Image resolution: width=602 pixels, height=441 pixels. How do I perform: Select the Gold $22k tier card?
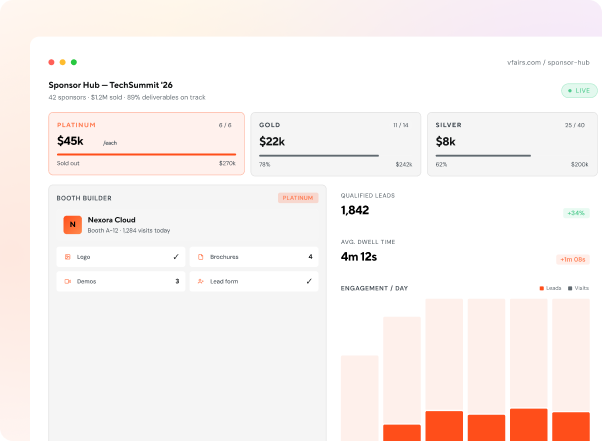click(x=336, y=144)
